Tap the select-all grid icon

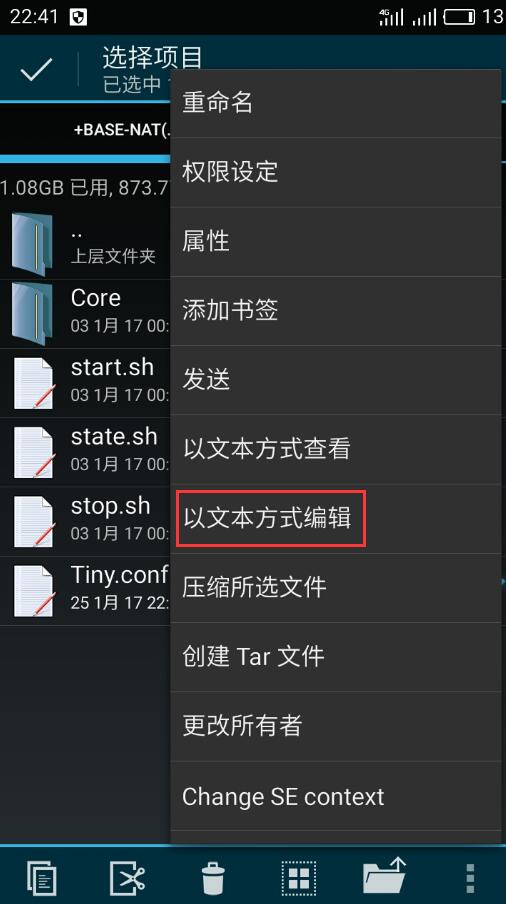[299, 877]
